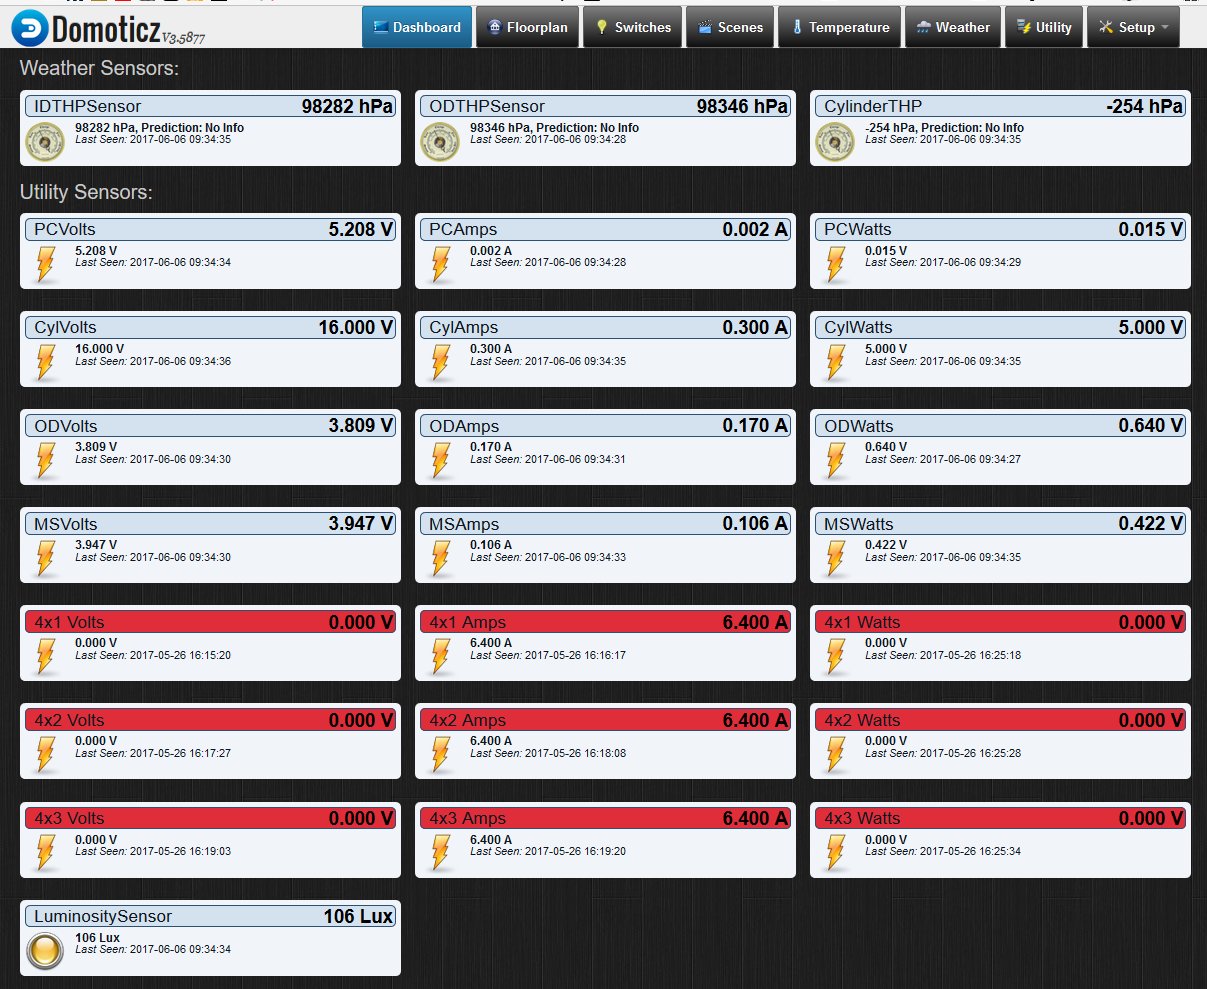Click the PCAmps lightning icon

click(x=441, y=264)
